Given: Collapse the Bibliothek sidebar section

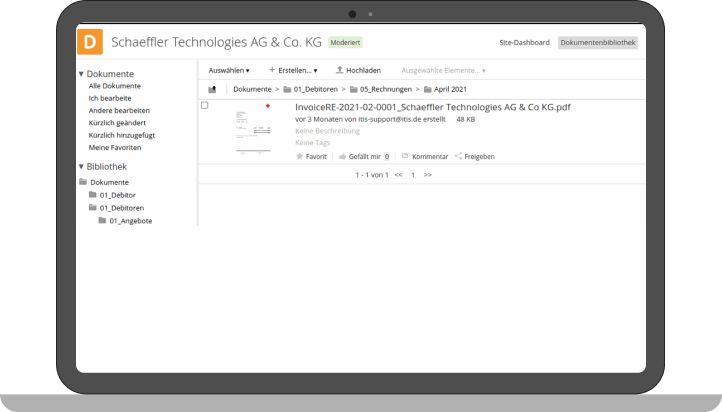Looking at the screenshot, I should click(81, 166).
